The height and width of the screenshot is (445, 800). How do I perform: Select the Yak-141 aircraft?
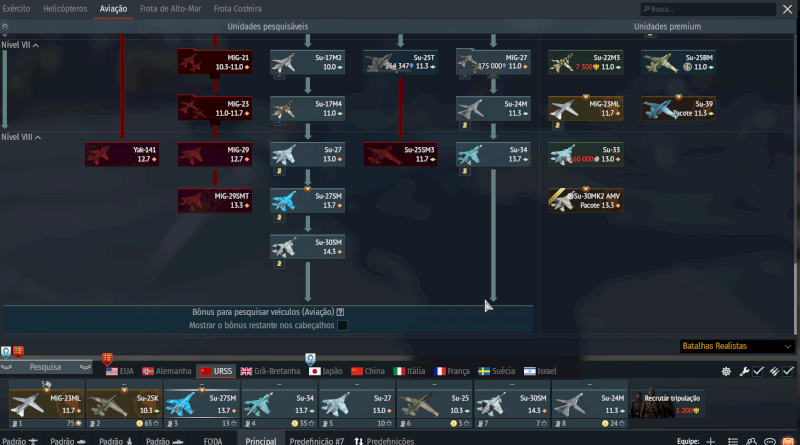coord(122,154)
